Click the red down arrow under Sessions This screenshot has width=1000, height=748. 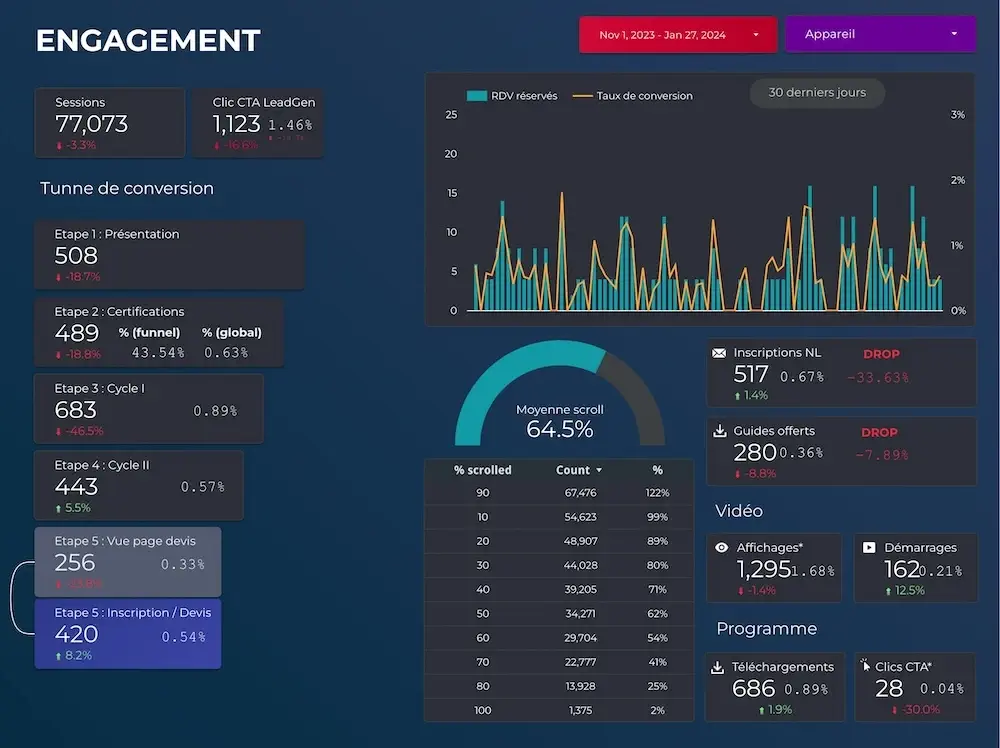tap(59, 145)
